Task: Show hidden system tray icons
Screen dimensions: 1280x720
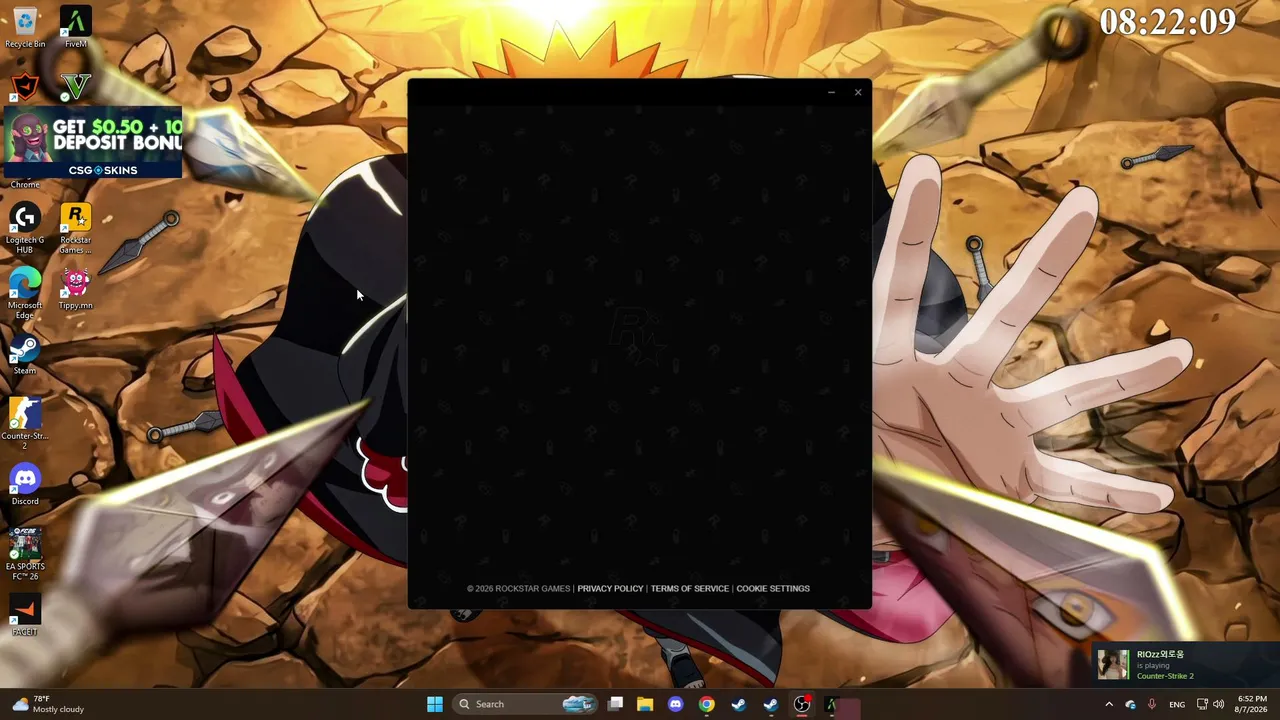Action: click(1108, 704)
